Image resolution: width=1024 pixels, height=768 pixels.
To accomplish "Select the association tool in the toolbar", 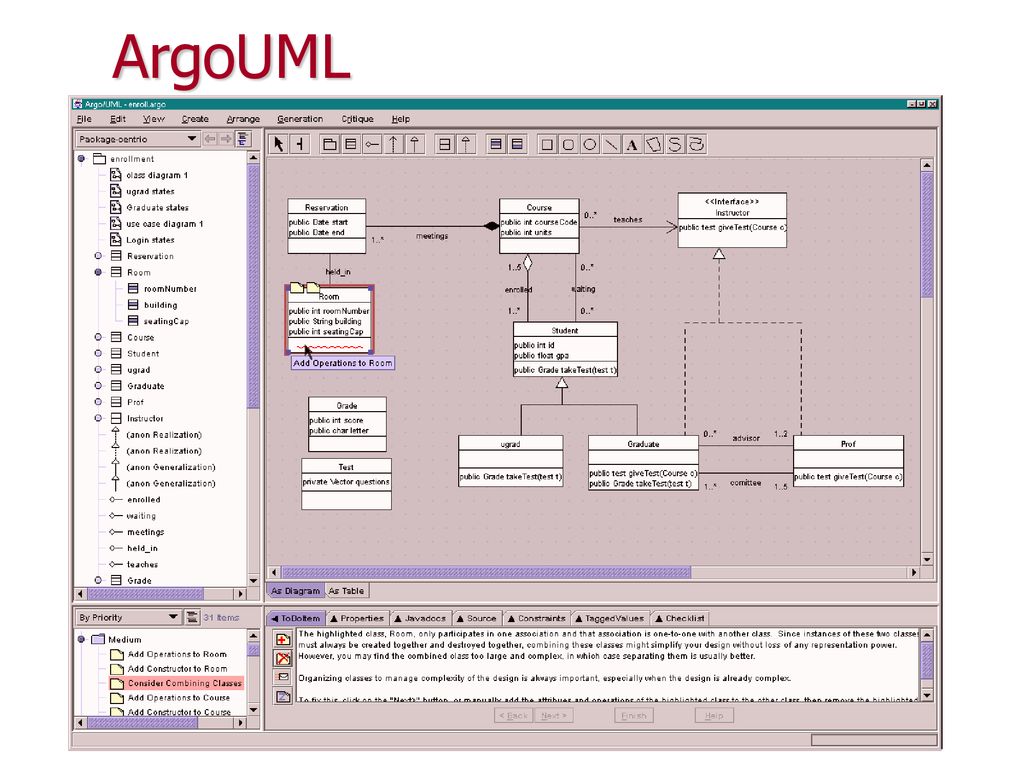I will pyautogui.click(x=372, y=144).
